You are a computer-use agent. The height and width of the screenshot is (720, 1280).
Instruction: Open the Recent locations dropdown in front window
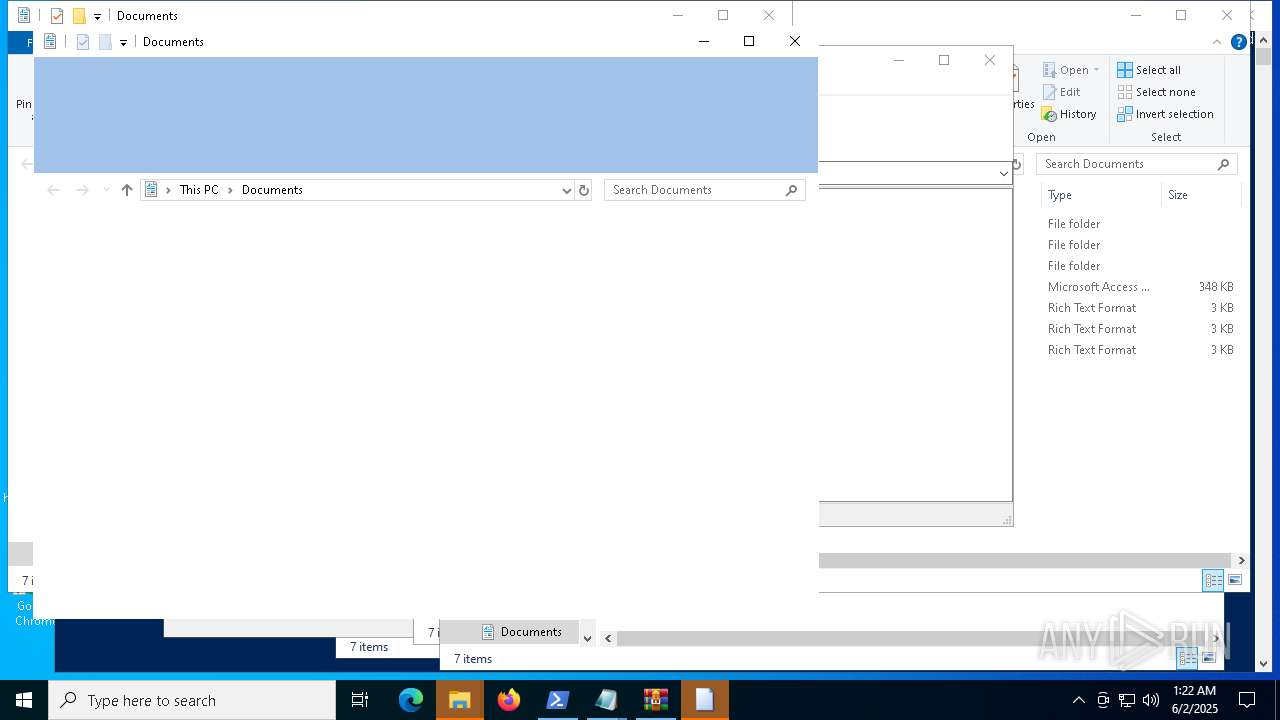point(106,190)
